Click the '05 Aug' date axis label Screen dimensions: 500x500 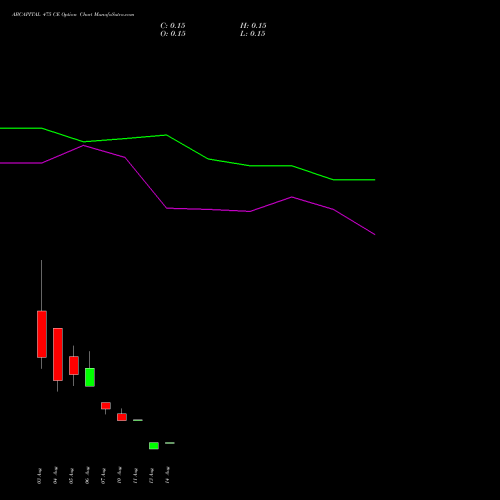(71, 476)
